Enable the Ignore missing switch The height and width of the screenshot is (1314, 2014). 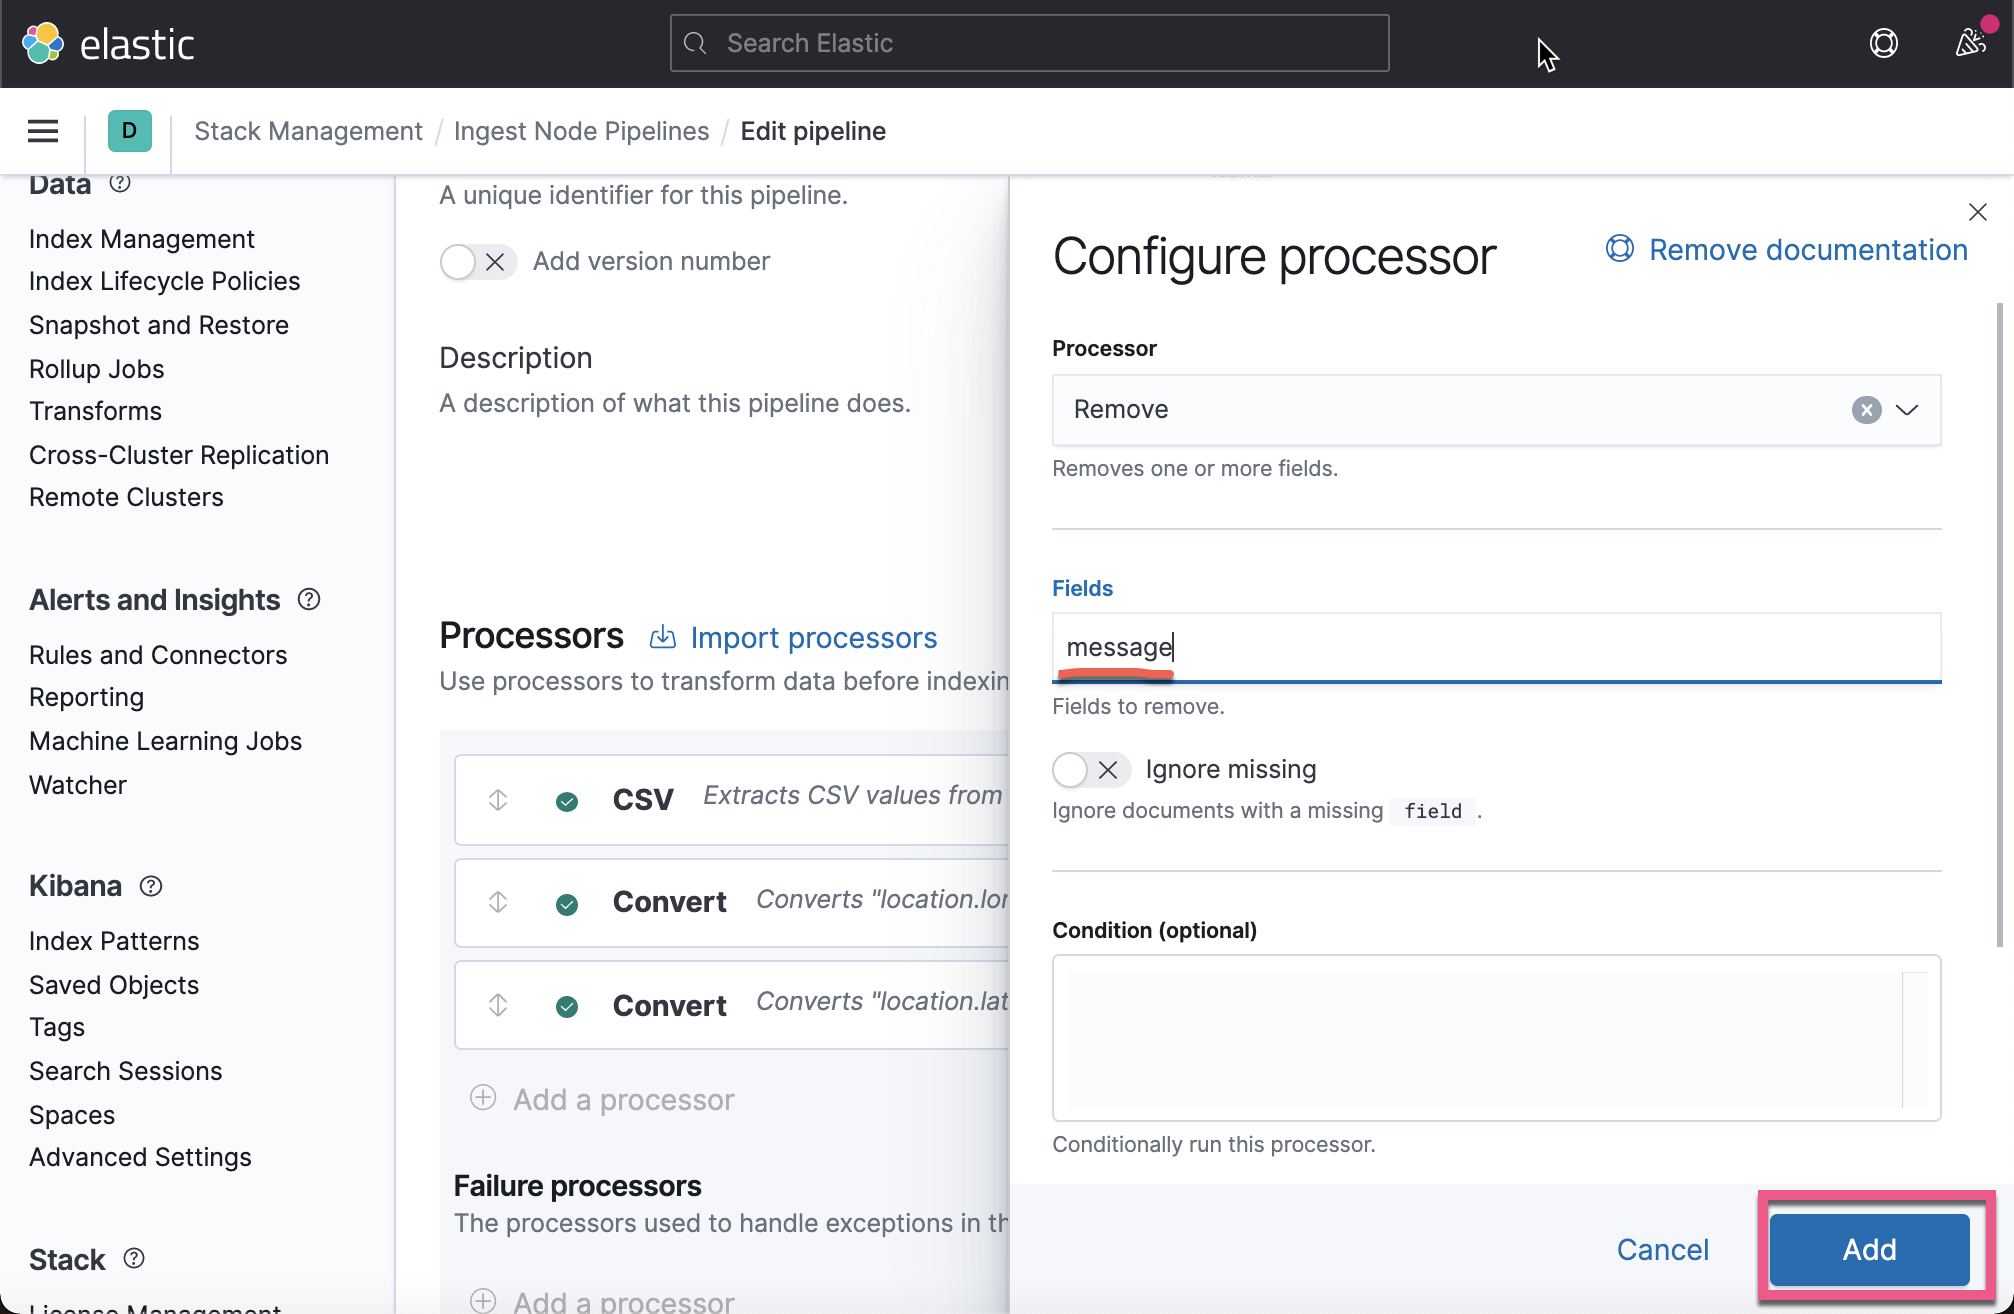click(1069, 769)
